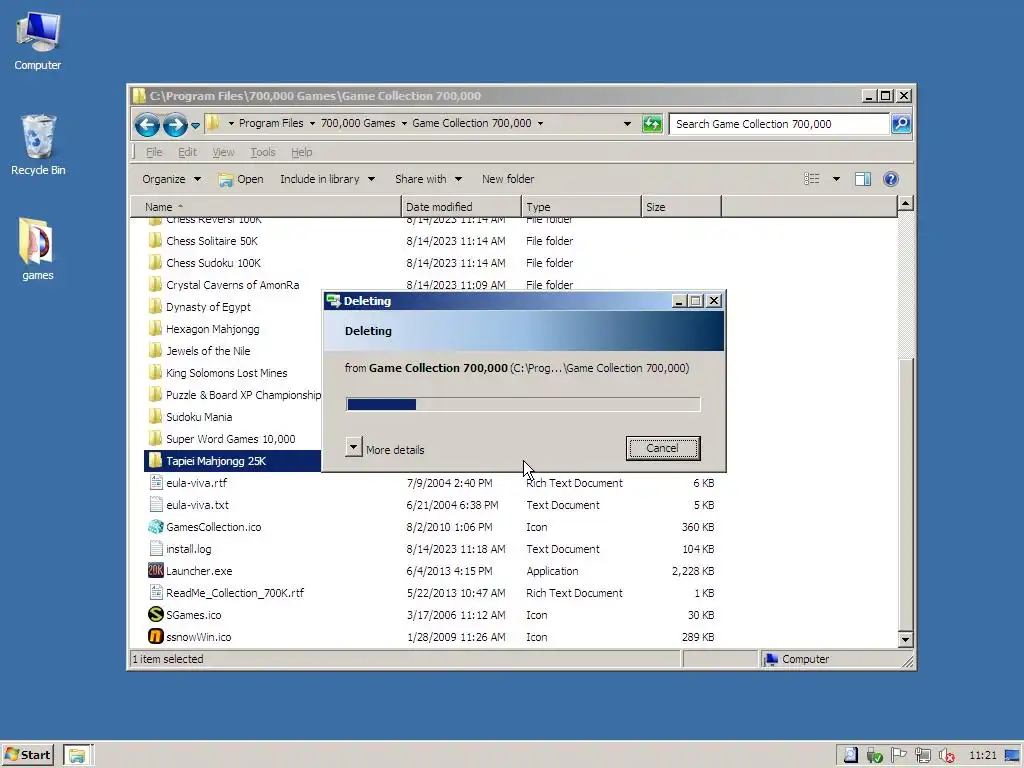Viewport: 1024px width, 768px height.
Task: Click the Explorer taskbar button
Action: [78, 755]
